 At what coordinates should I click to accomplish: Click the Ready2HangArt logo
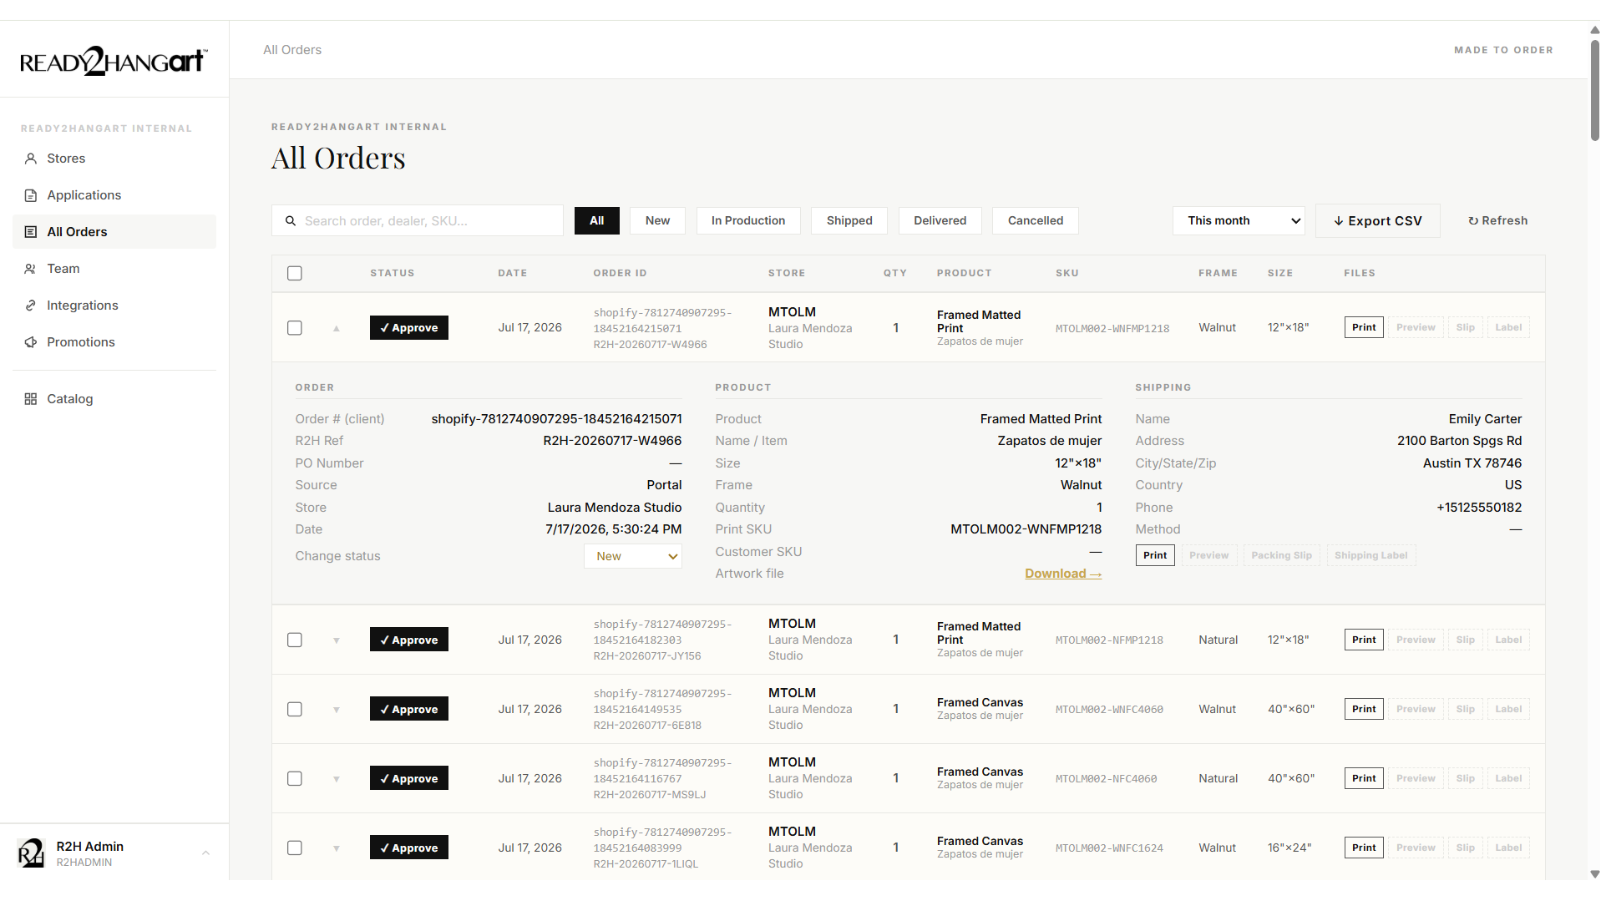113,61
